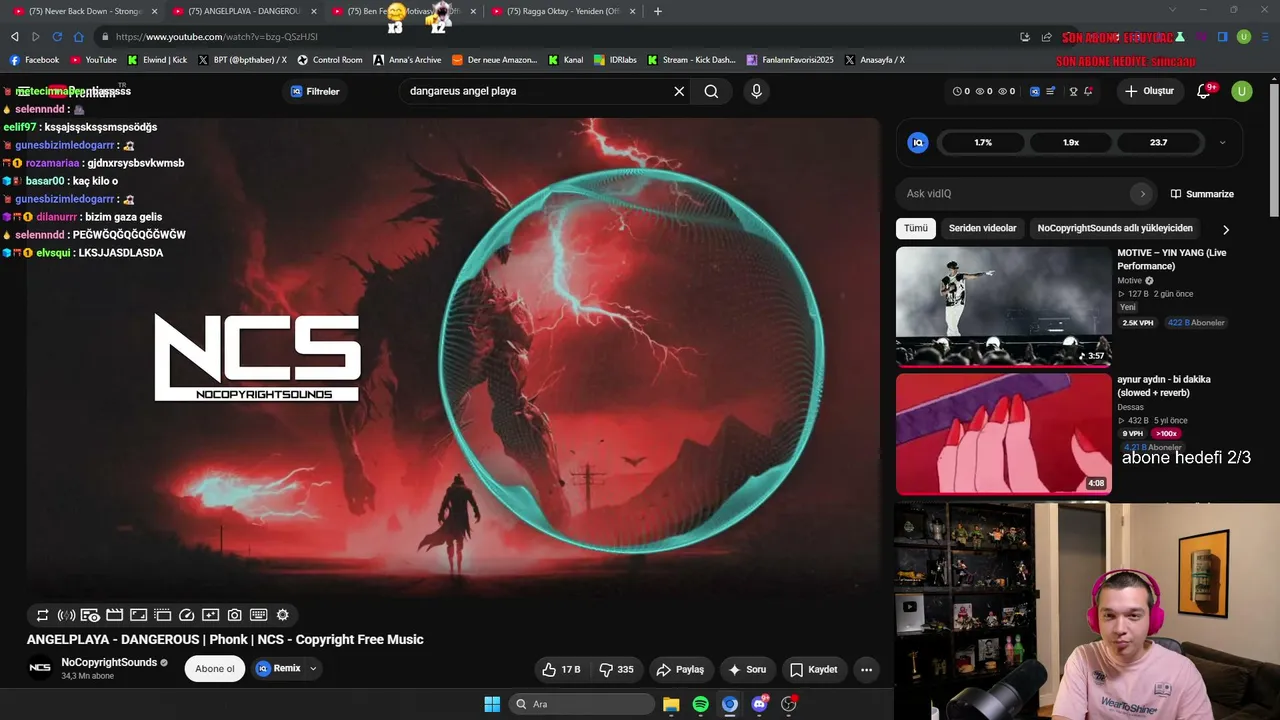
Task: Click the Oluştur create button
Action: pyautogui.click(x=1149, y=91)
